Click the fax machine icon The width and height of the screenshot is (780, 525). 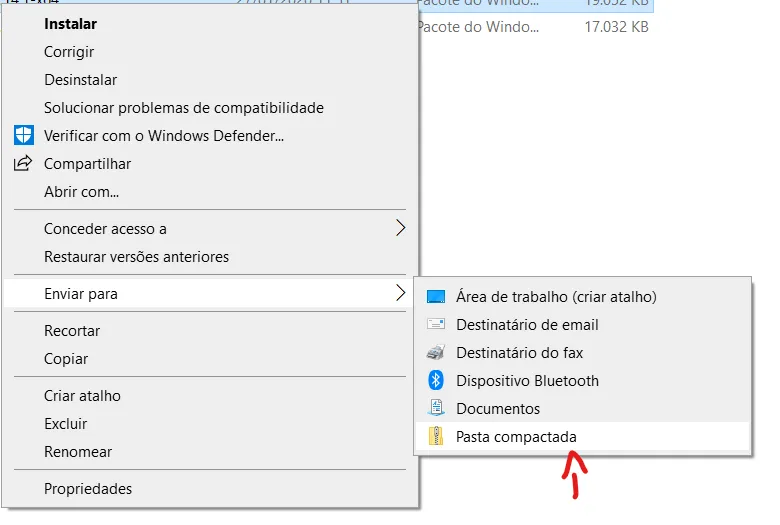coord(435,353)
